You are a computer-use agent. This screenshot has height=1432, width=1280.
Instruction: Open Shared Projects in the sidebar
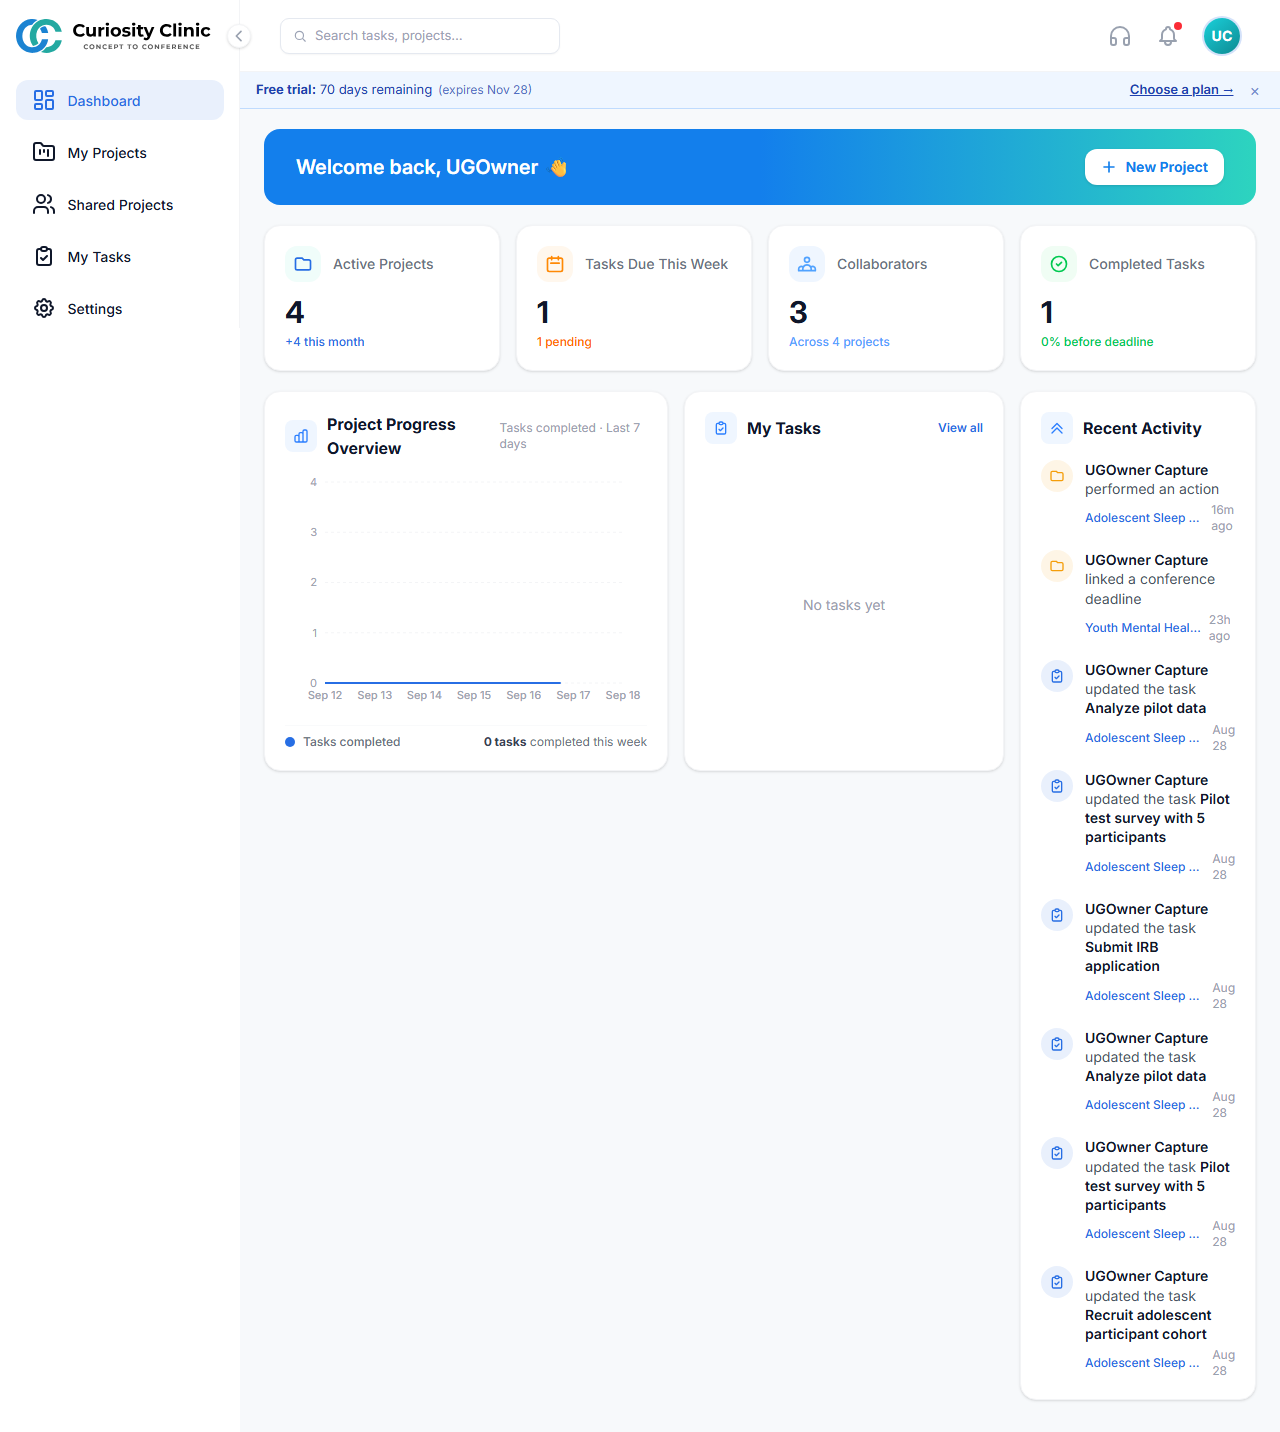(x=120, y=204)
